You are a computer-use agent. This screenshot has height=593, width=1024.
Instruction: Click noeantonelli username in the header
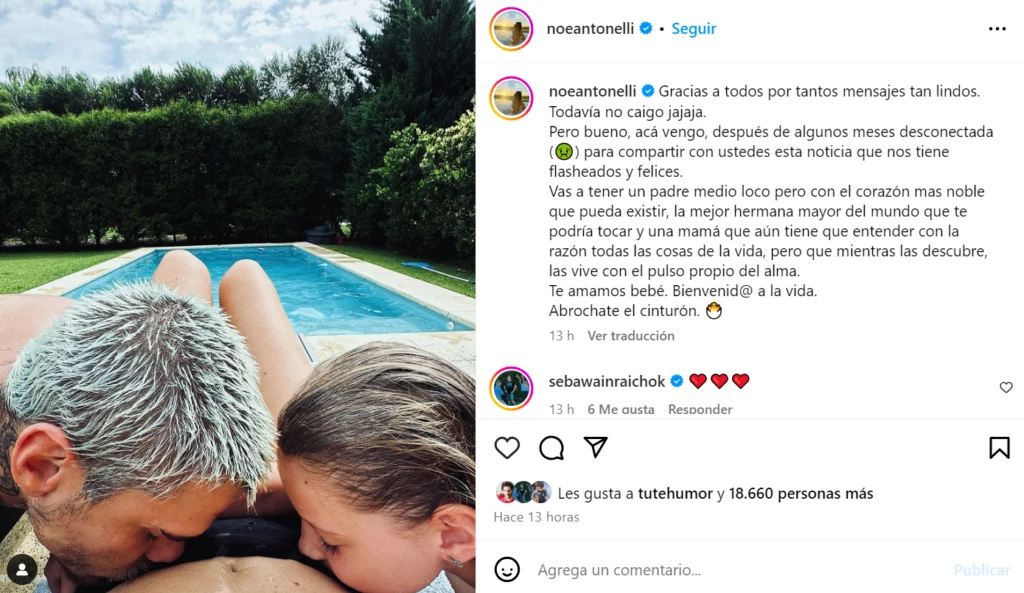click(590, 29)
